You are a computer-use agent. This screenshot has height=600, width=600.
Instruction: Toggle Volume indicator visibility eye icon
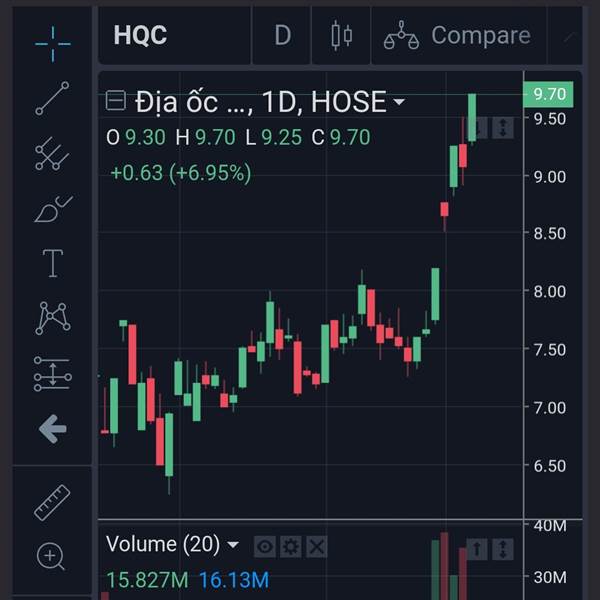coord(264,546)
